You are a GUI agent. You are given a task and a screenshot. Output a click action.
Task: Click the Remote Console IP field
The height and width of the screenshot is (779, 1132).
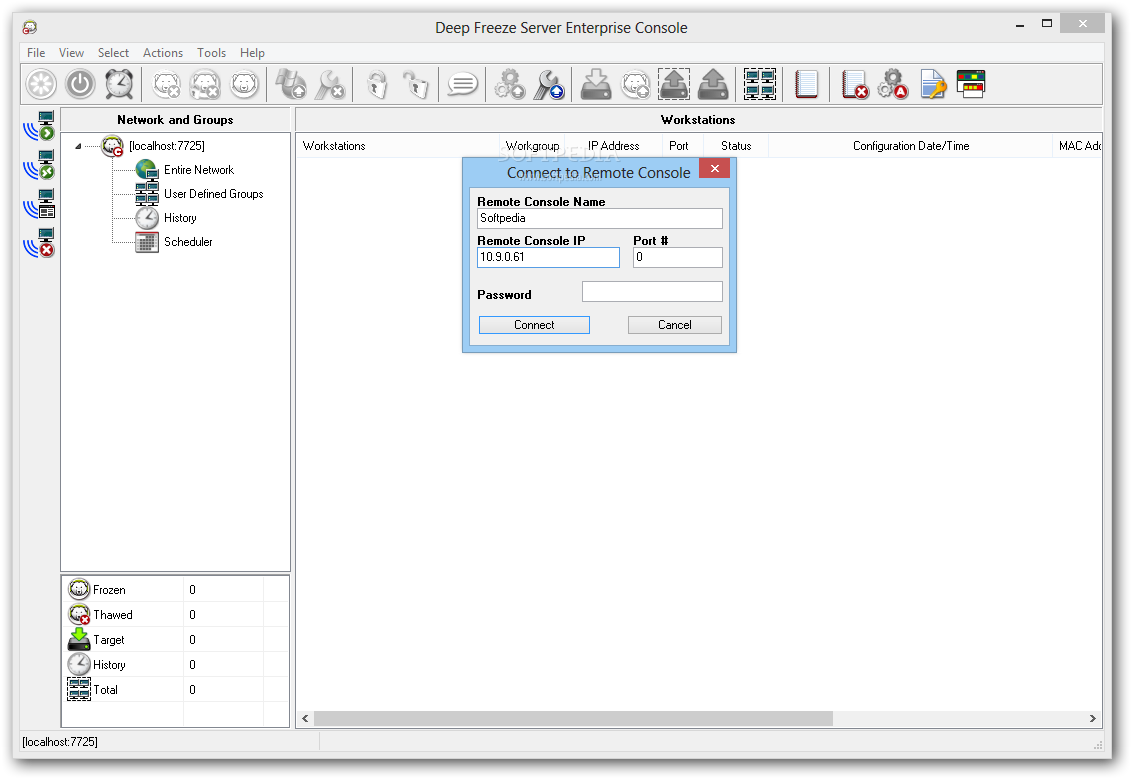click(x=549, y=257)
